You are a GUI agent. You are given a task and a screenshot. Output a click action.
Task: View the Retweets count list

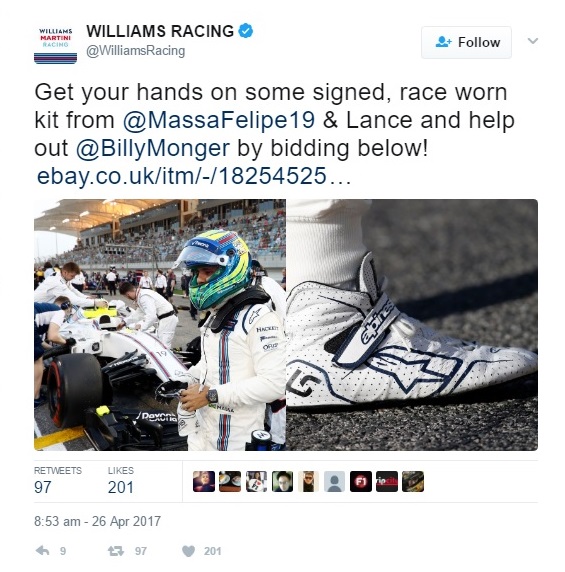coord(58,481)
